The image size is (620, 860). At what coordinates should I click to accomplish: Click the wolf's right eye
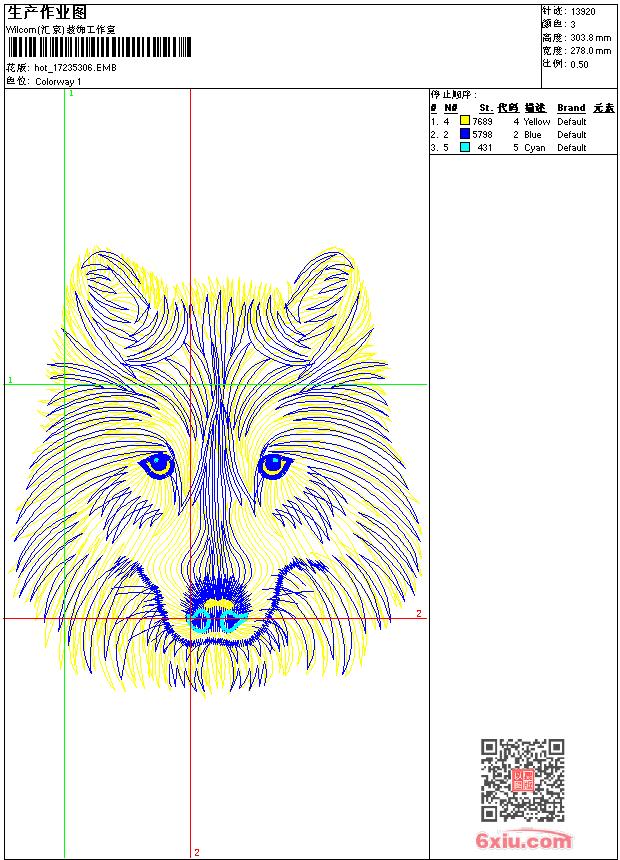coord(274,464)
